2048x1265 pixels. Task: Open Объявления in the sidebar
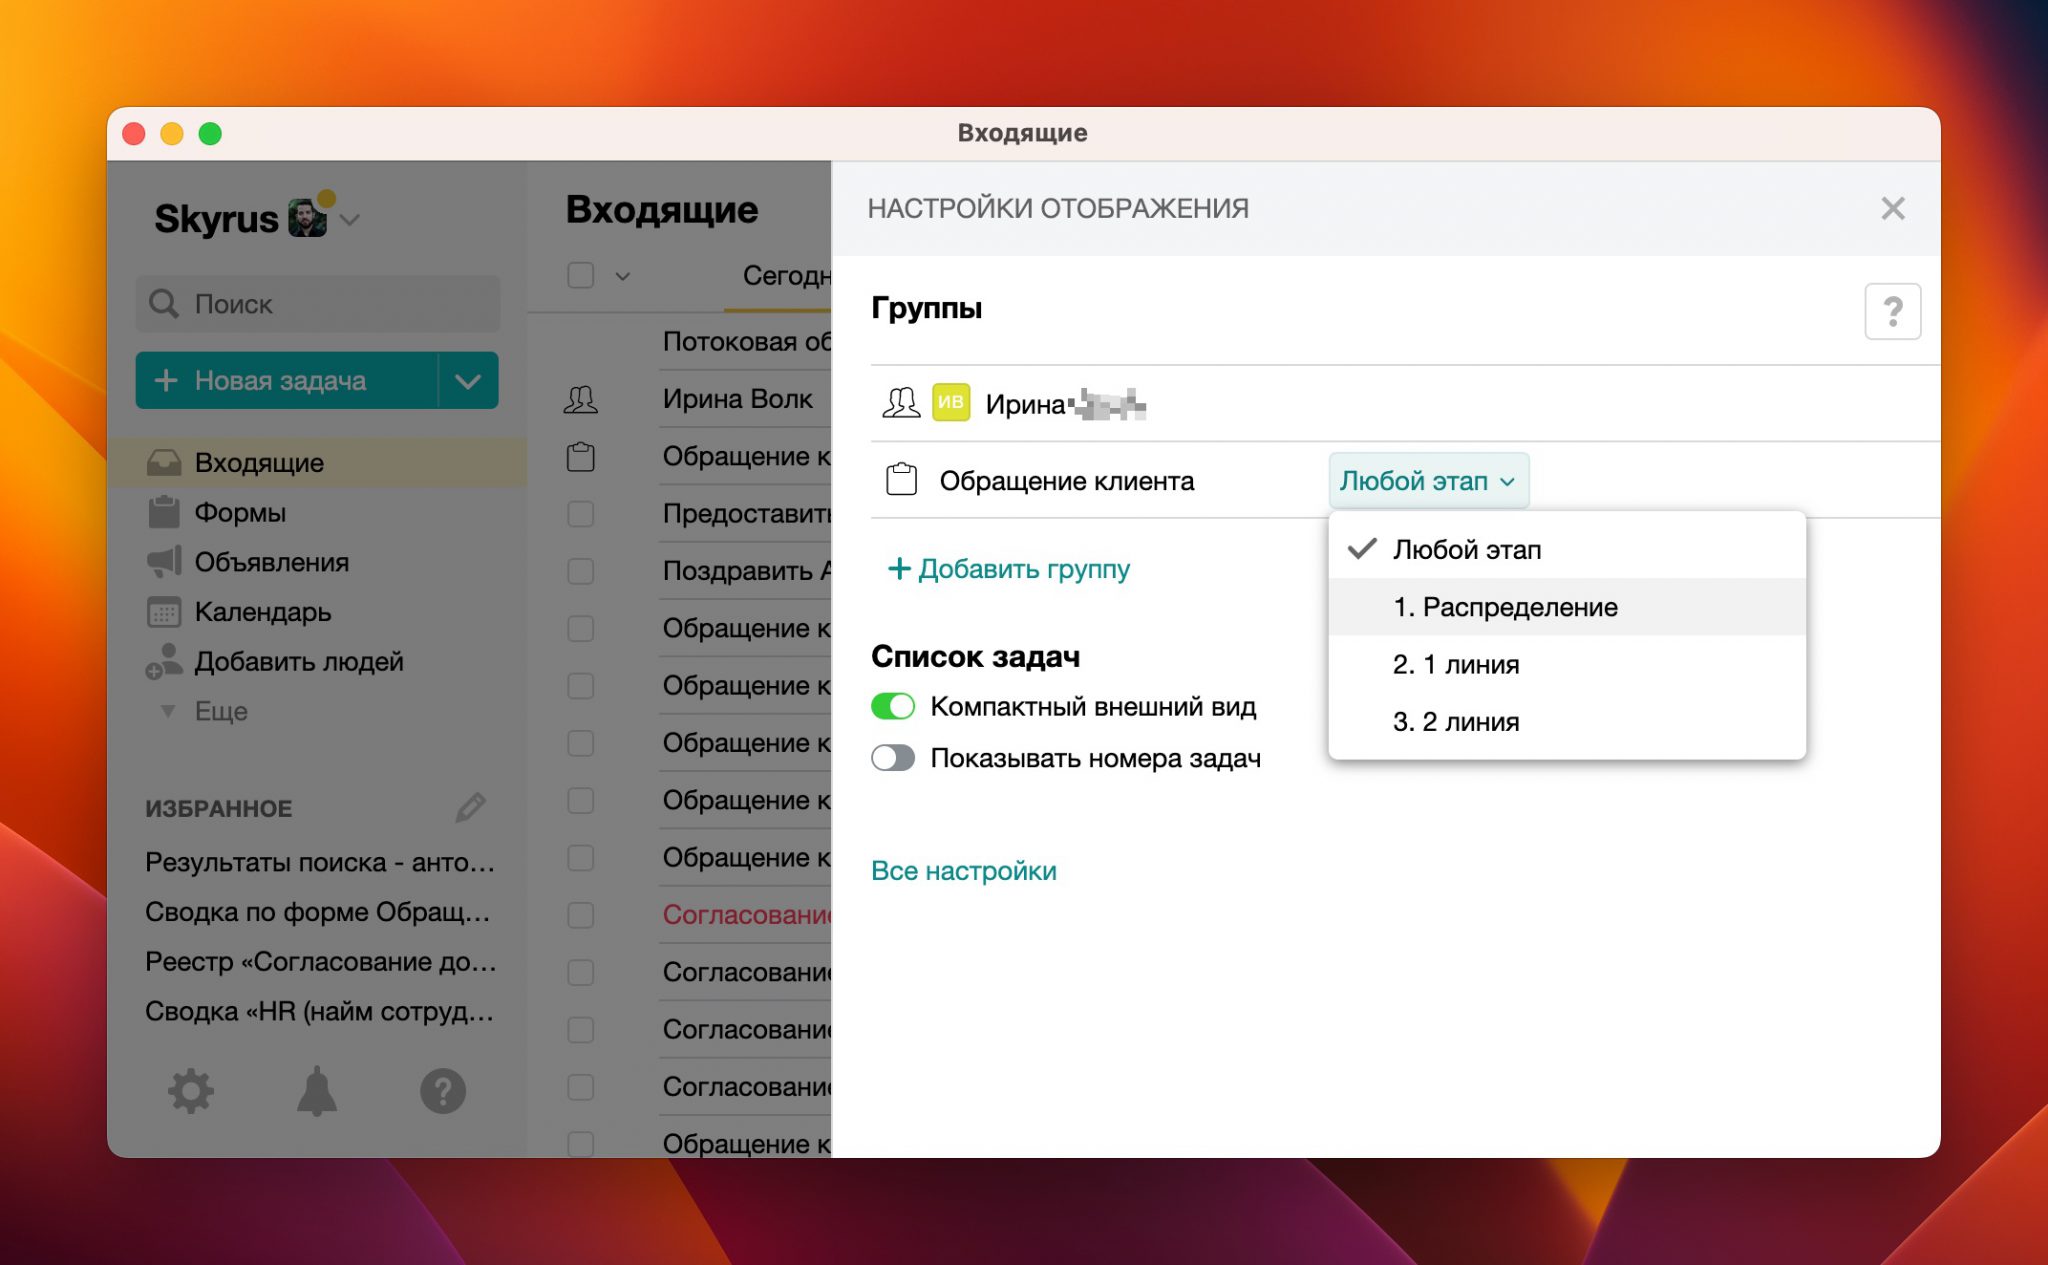tap(272, 562)
